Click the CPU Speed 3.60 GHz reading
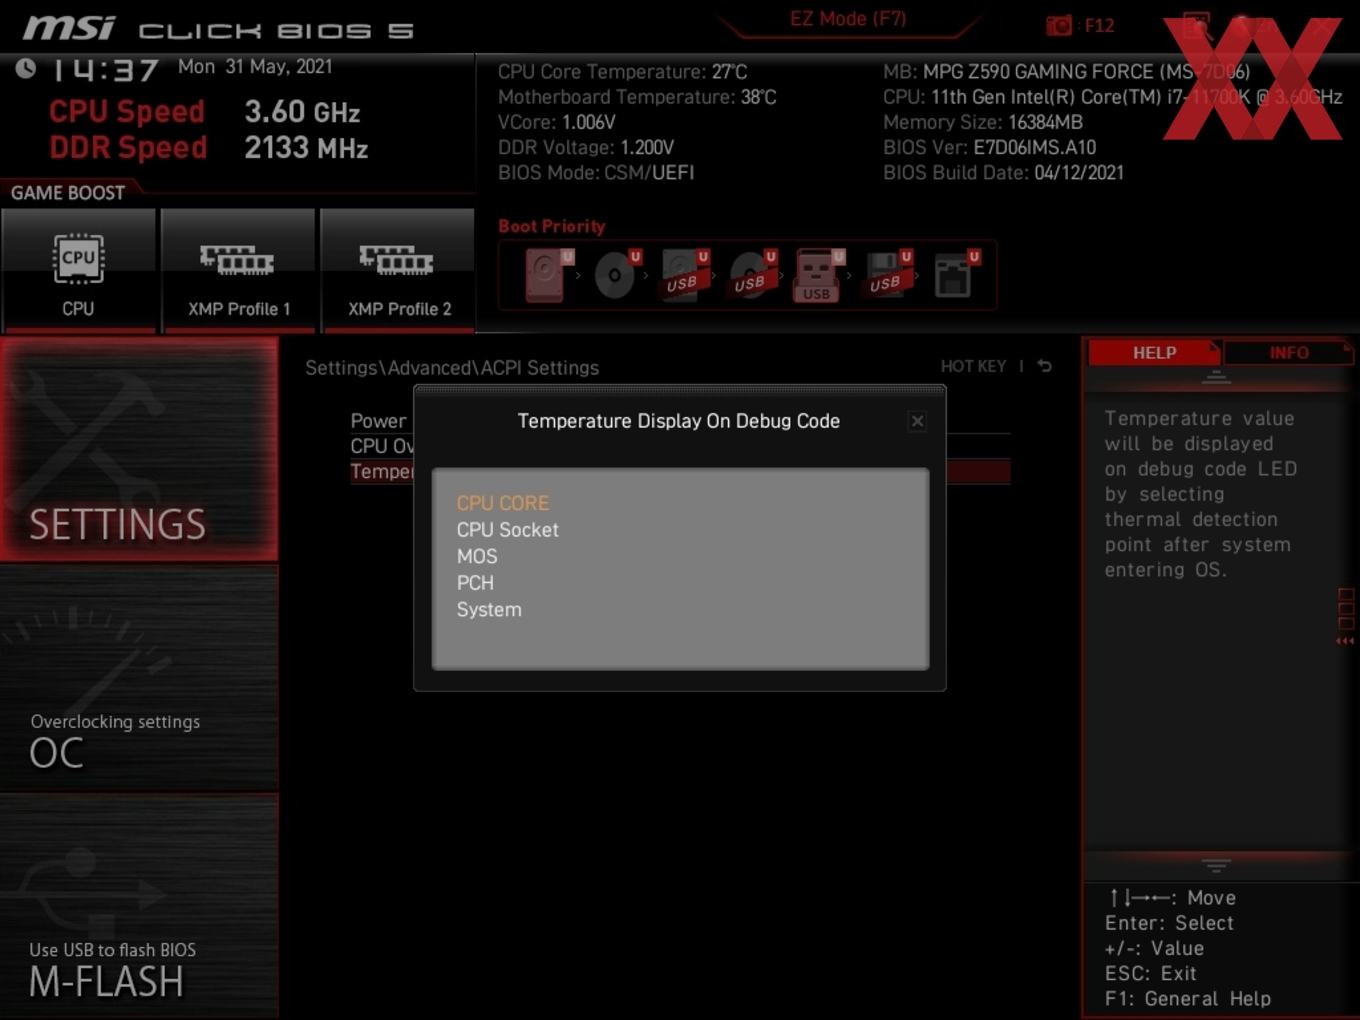Viewport: 1360px width, 1020px height. point(204,111)
